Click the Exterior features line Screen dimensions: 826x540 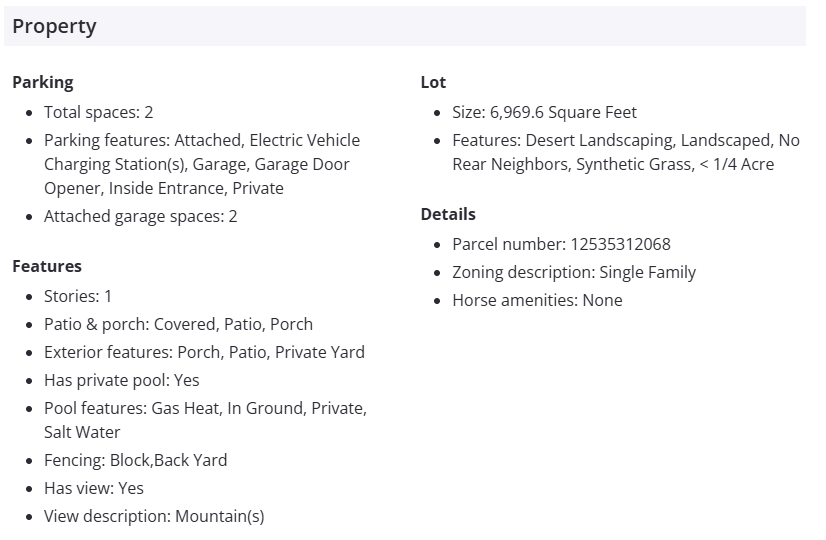(204, 352)
